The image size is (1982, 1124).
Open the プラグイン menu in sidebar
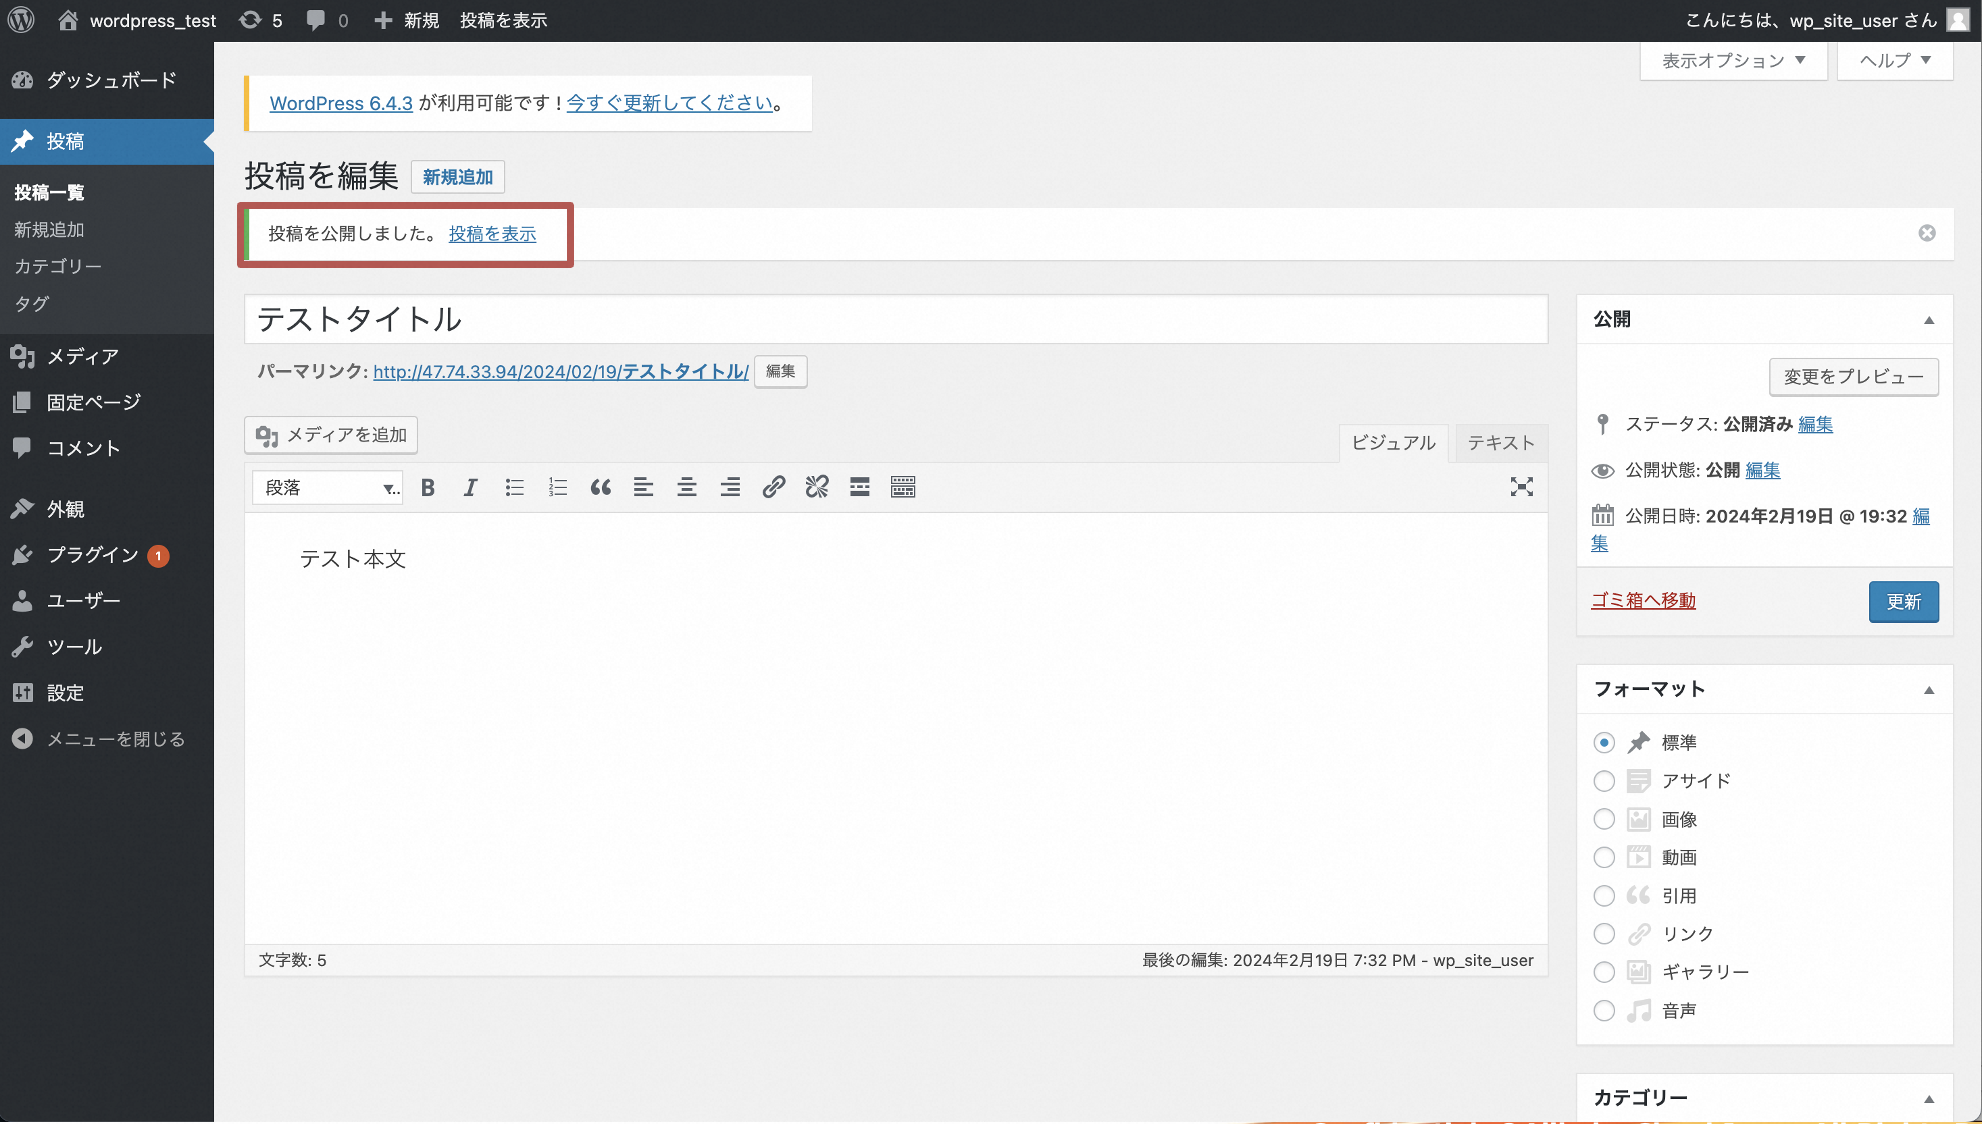92,555
